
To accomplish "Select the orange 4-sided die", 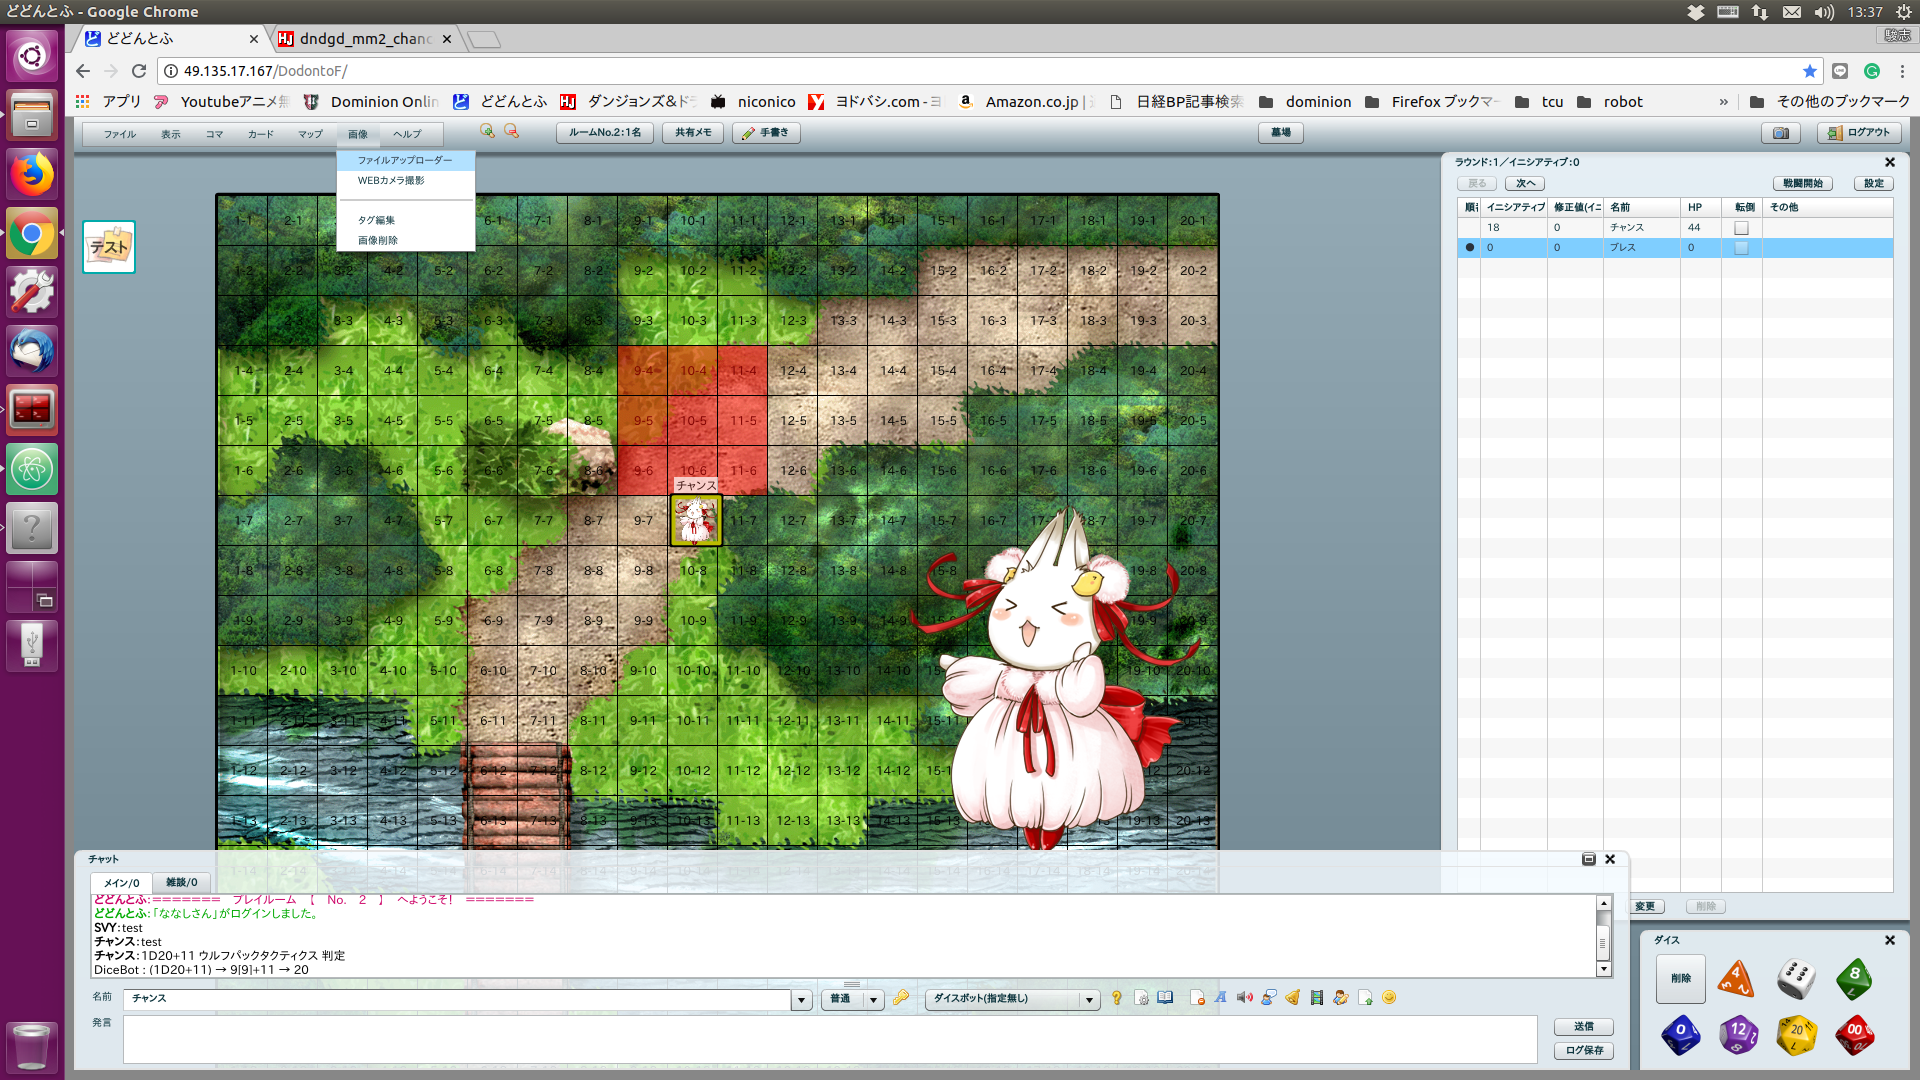I will [x=1736, y=978].
